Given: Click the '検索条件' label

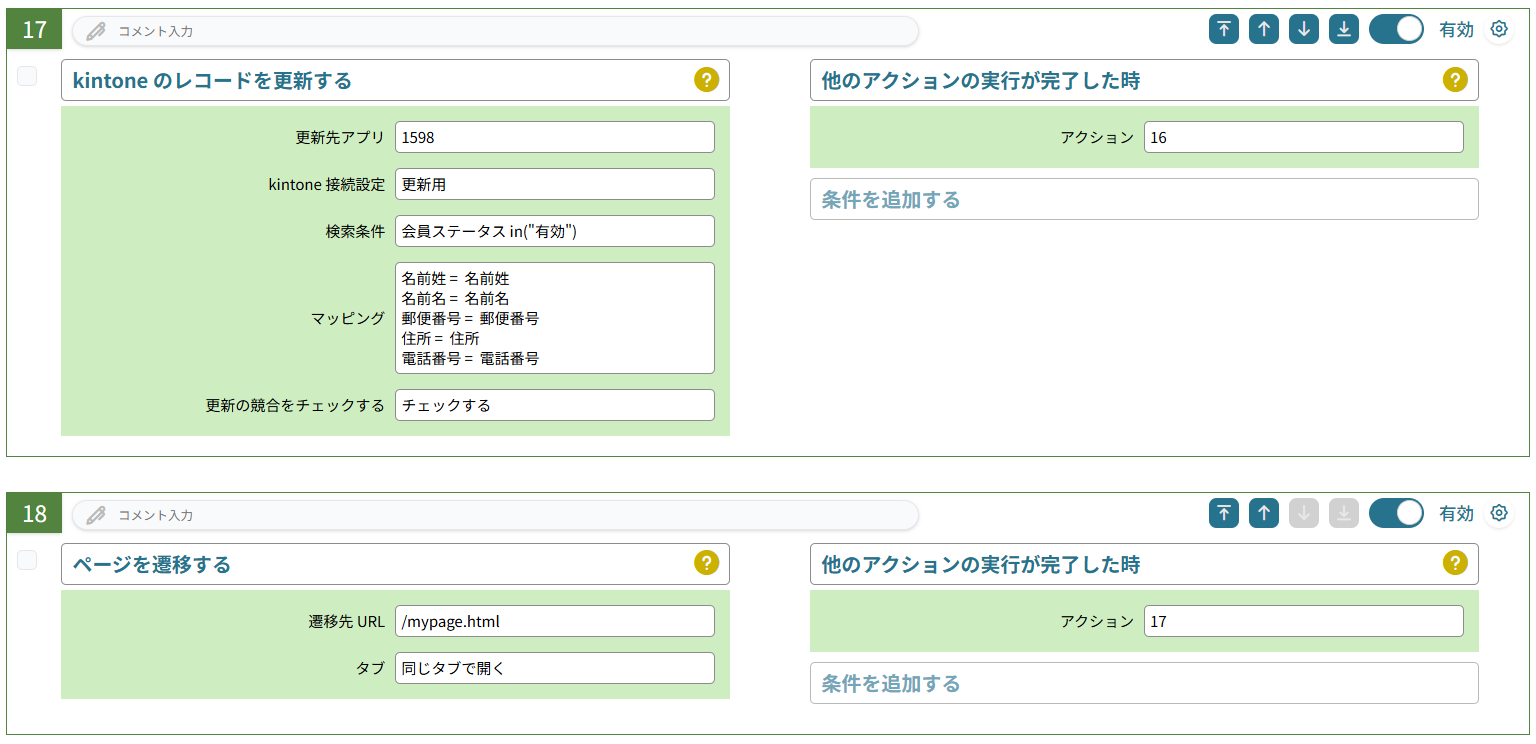Looking at the screenshot, I should [355, 231].
